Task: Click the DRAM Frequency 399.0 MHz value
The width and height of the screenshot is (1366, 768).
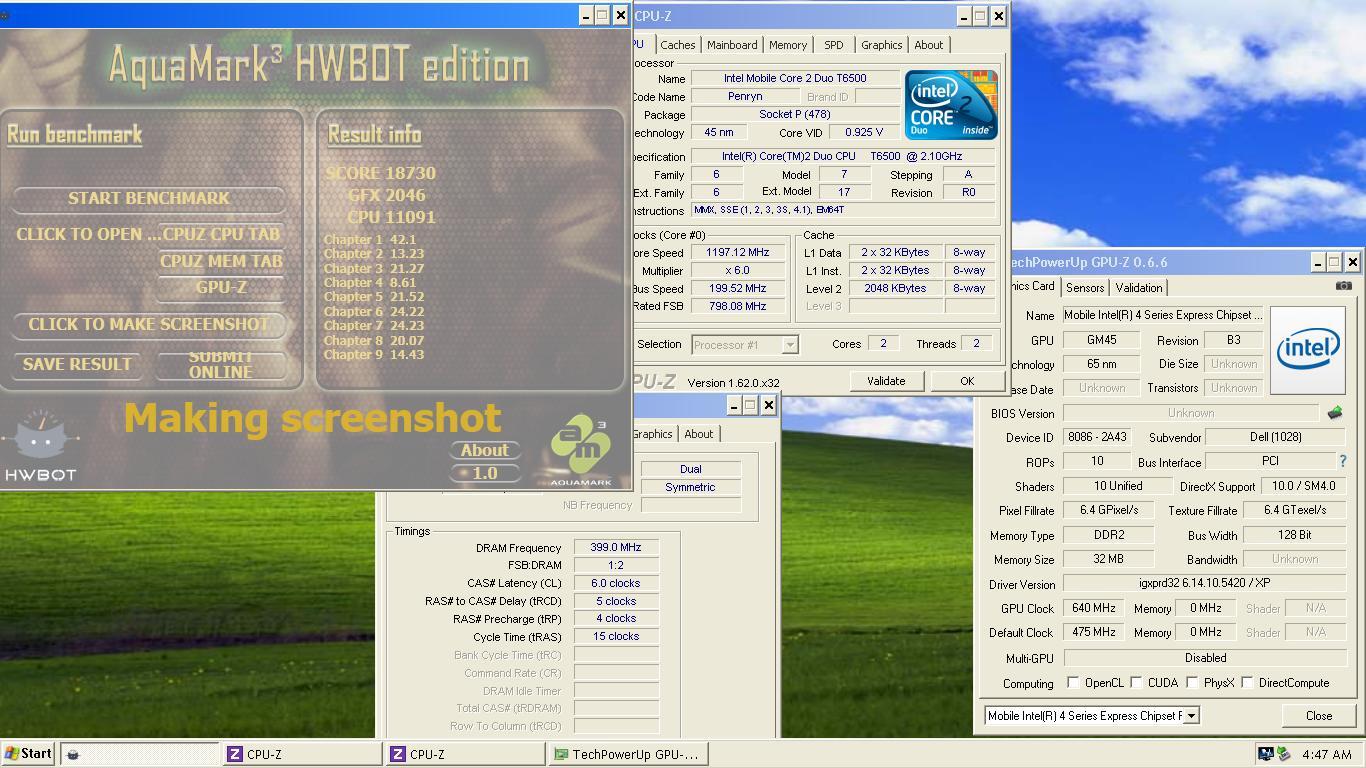Action: click(x=616, y=548)
